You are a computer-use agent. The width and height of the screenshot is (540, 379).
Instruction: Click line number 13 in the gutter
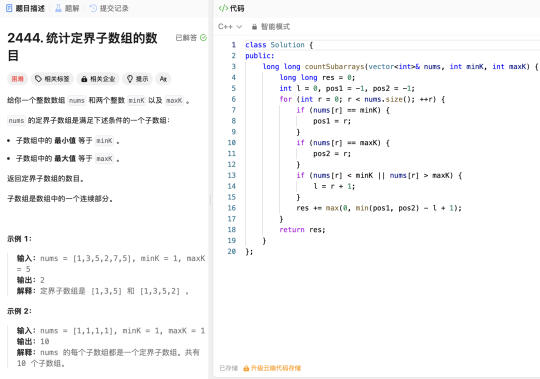click(x=231, y=175)
